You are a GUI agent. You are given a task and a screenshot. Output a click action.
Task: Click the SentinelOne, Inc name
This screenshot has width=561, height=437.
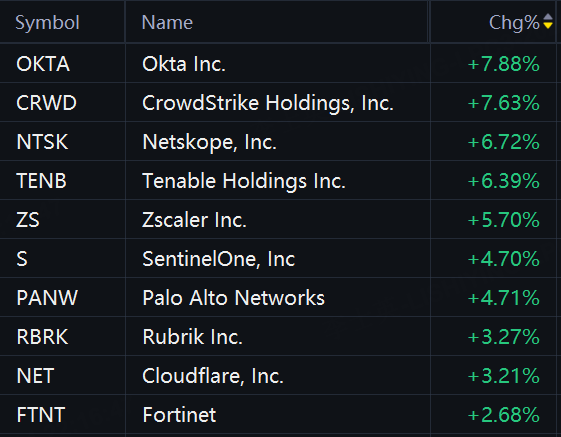(x=219, y=259)
